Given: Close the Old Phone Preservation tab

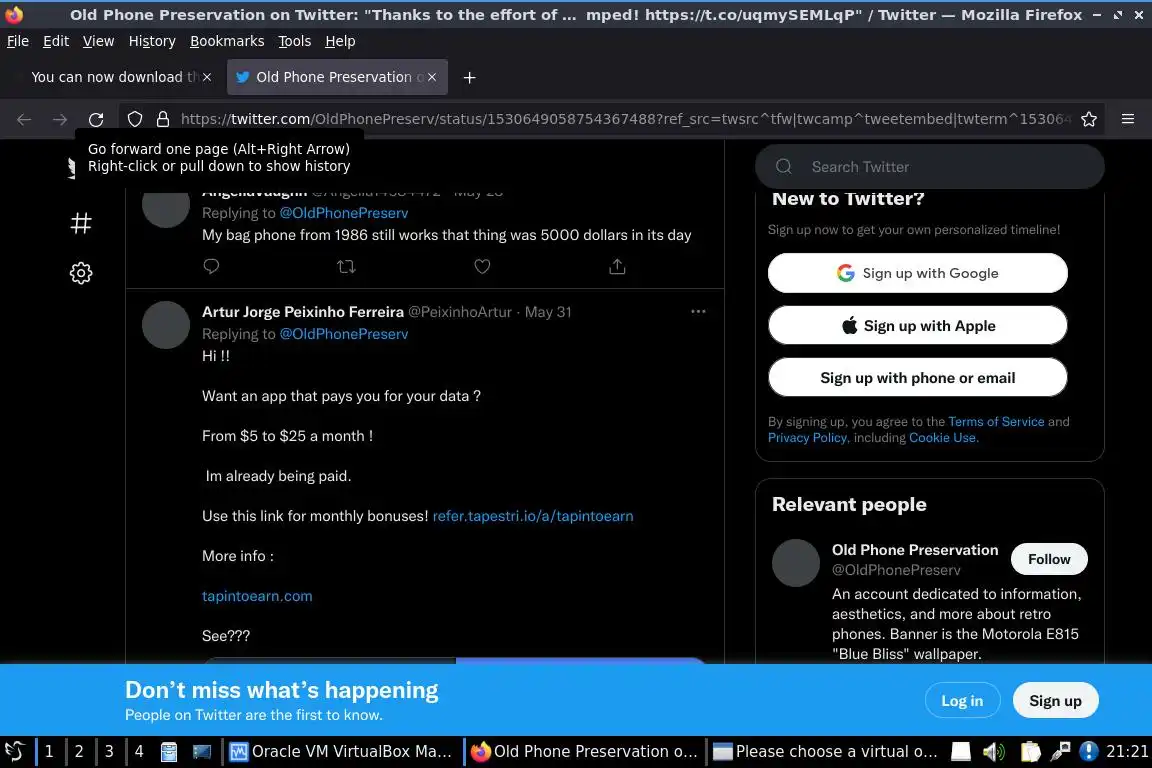Looking at the screenshot, I should click(432, 77).
